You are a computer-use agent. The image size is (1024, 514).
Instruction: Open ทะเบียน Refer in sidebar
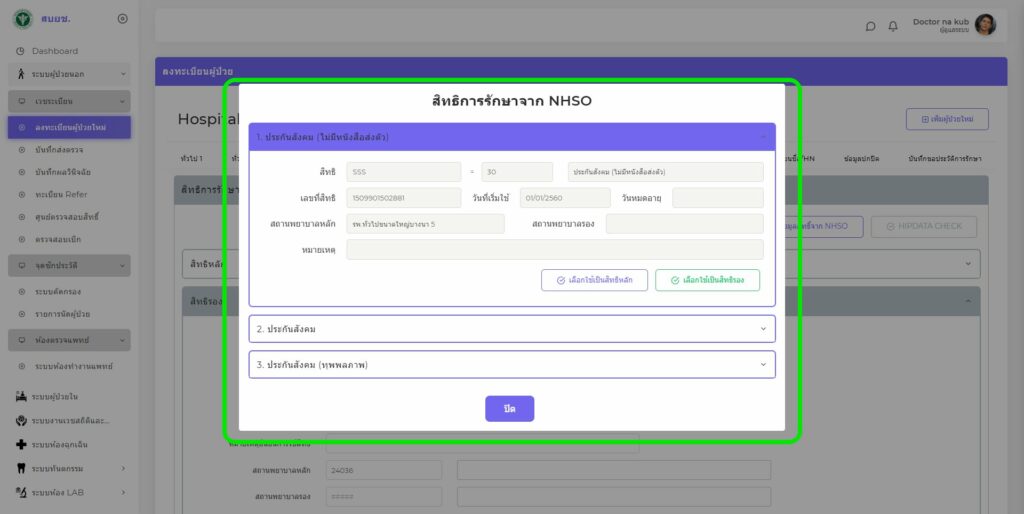pyautogui.click(x=60, y=195)
